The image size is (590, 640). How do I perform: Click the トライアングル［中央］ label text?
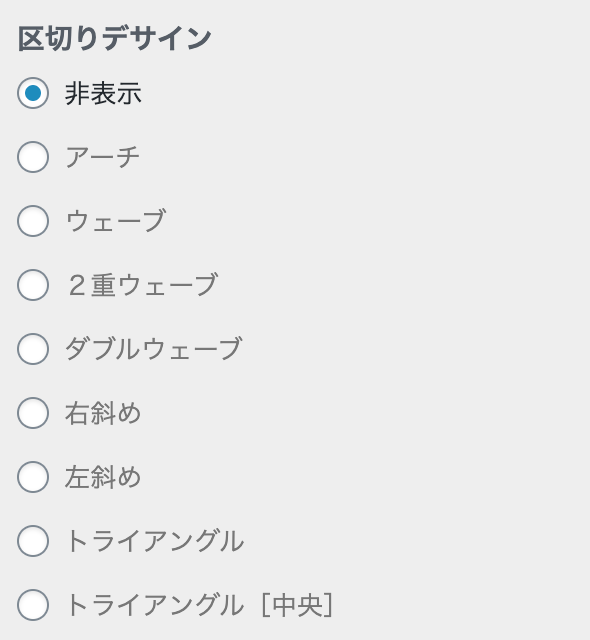click(200, 605)
